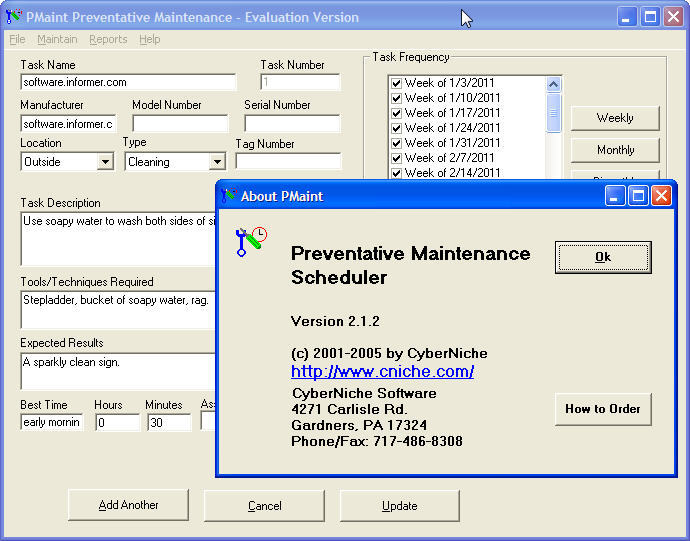Click the Tools/Techniques Required text area
Screen dimensions: 690x541
click(x=118, y=310)
